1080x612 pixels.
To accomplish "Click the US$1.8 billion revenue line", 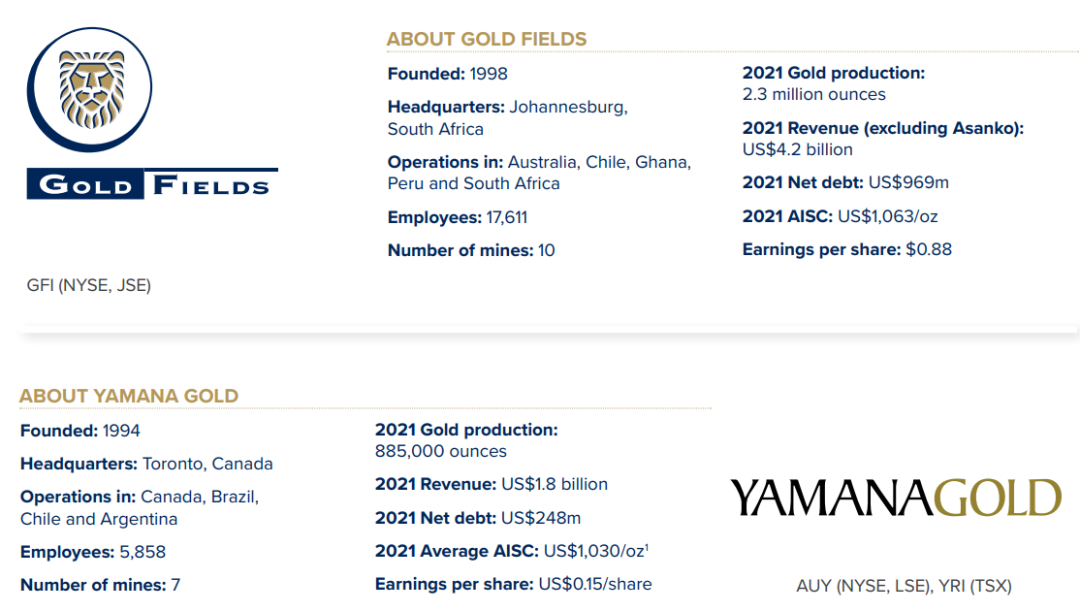I will coord(491,484).
